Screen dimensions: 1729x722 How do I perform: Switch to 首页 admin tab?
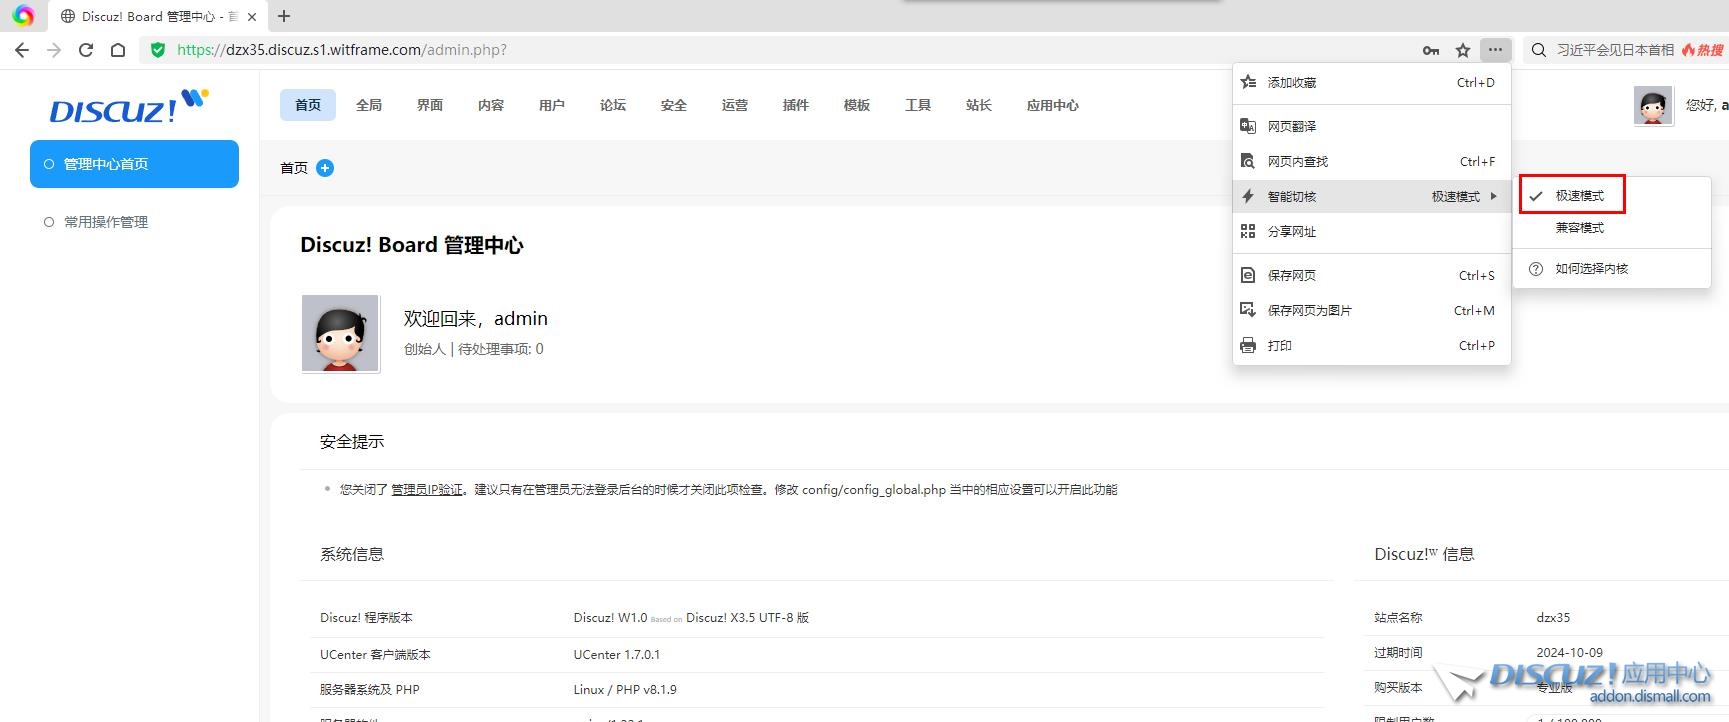click(x=308, y=105)
